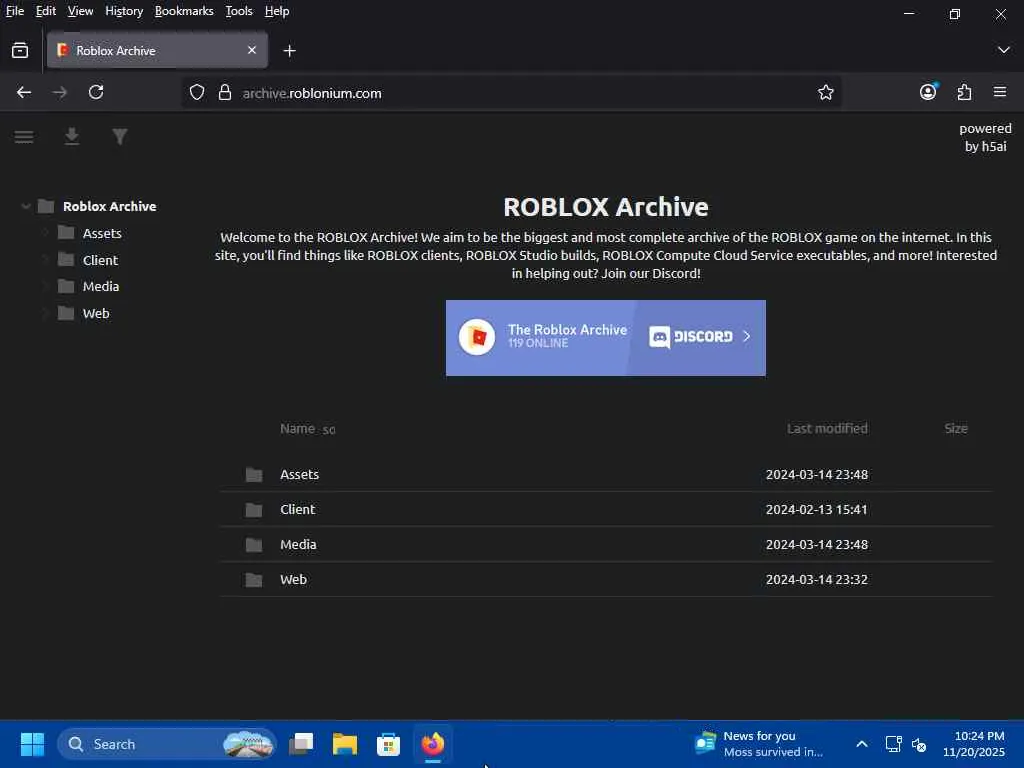Bookmark this page with the star icon
Viewport: 1024px width, 768px height.
825,93
